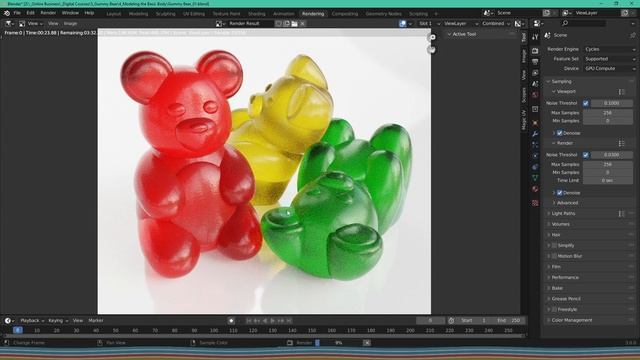Toggle Viewport Noise Threshold checkbox
The image size is (640, 360).
pyautogui.click(x=586, y=103)
